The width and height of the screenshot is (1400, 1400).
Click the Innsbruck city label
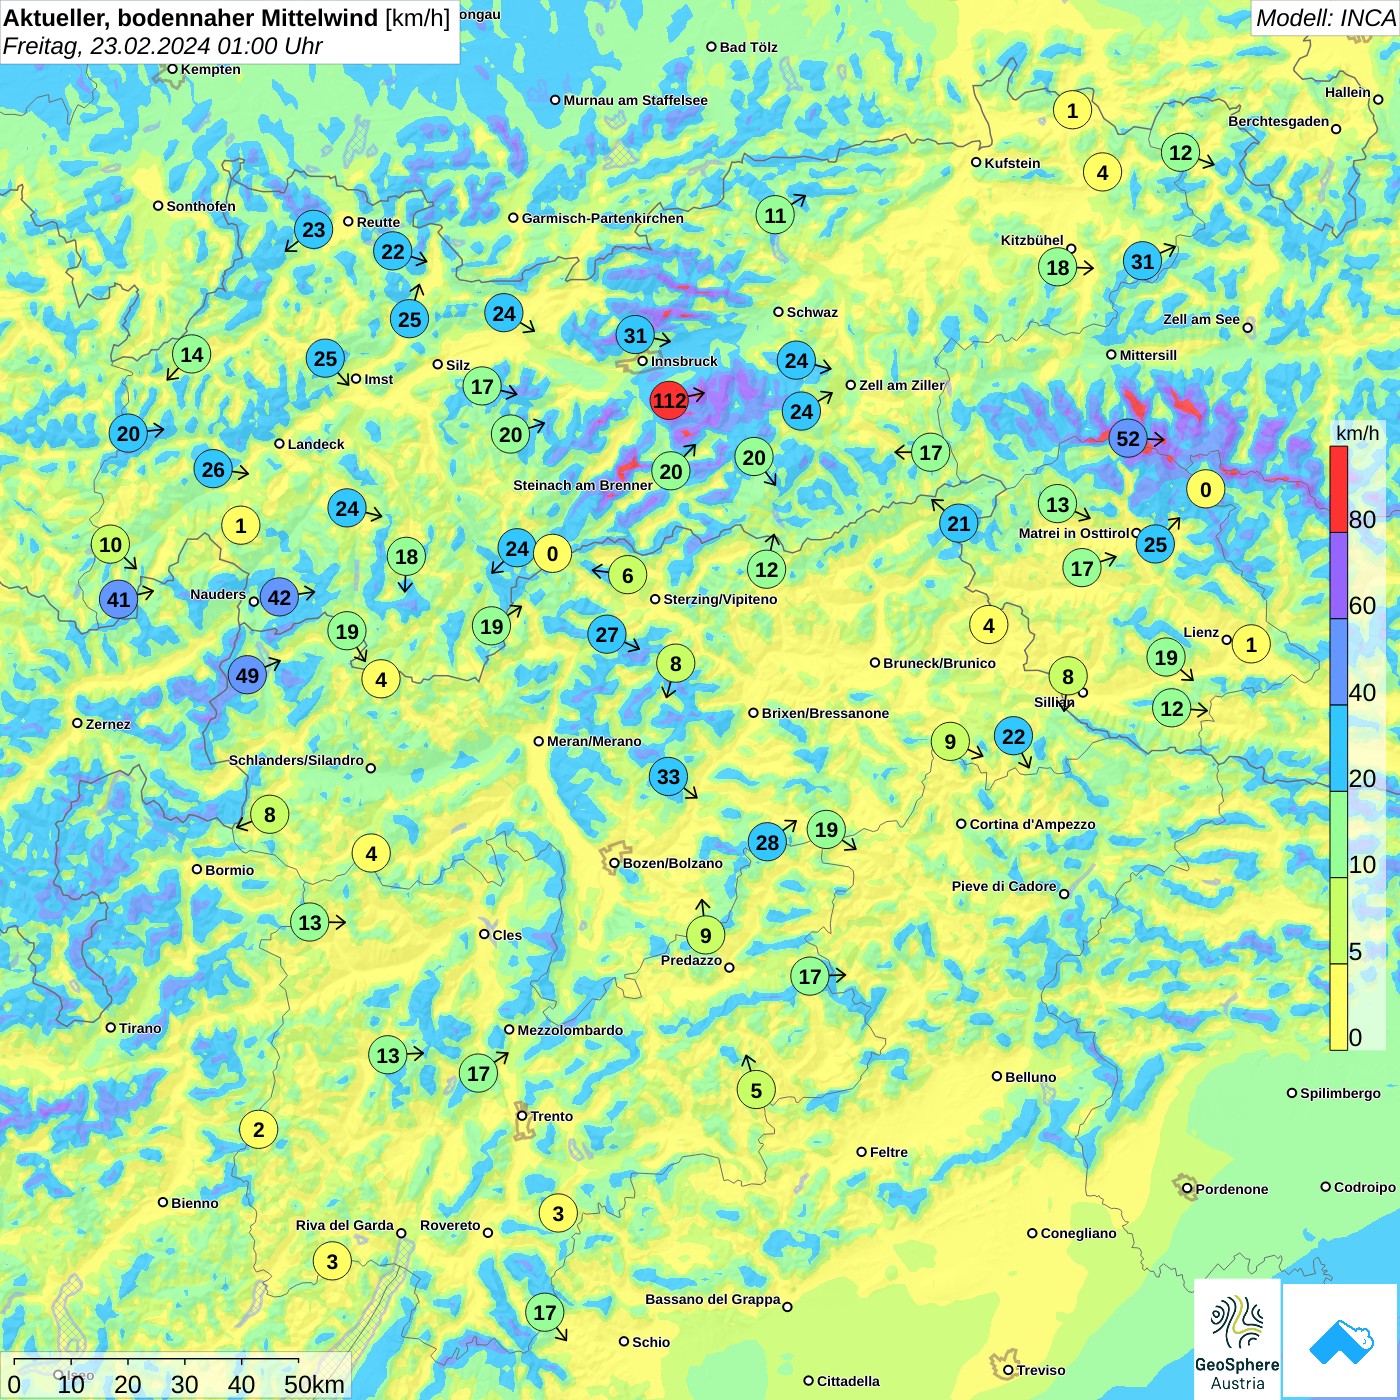(x=684, y=361)
